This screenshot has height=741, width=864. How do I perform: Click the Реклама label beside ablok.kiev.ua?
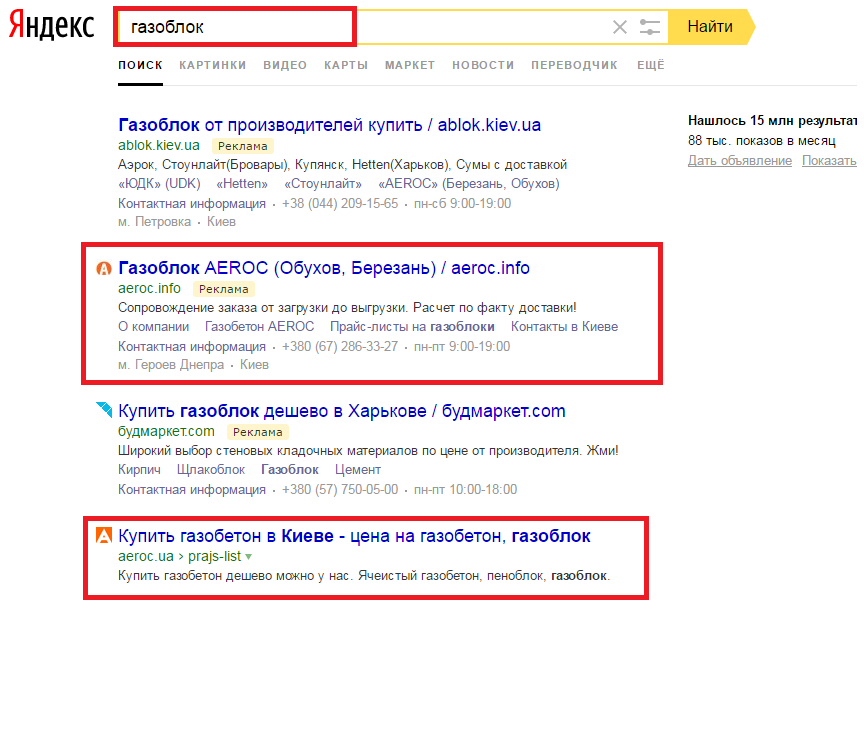click(x=242, y=146)
